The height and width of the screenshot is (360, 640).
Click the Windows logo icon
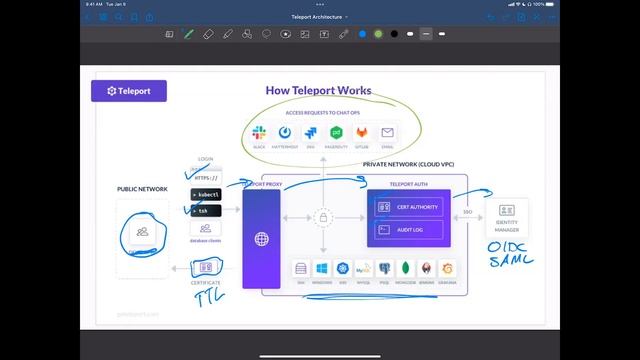322,269
